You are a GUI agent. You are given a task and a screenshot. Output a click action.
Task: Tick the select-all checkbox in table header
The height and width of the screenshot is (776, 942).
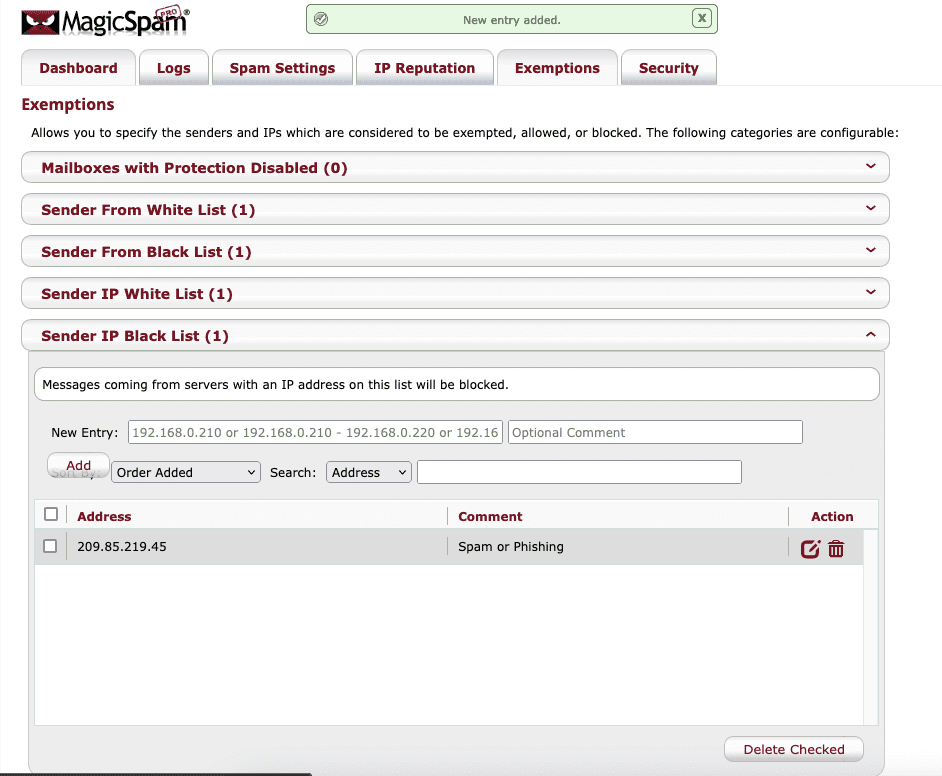(x=51, y=515)
